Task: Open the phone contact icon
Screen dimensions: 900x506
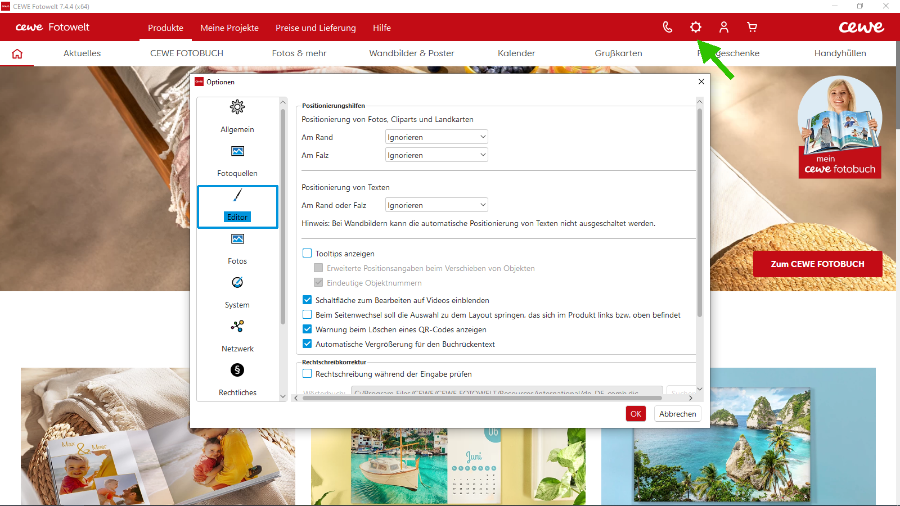Action: [x=667, y=27]
